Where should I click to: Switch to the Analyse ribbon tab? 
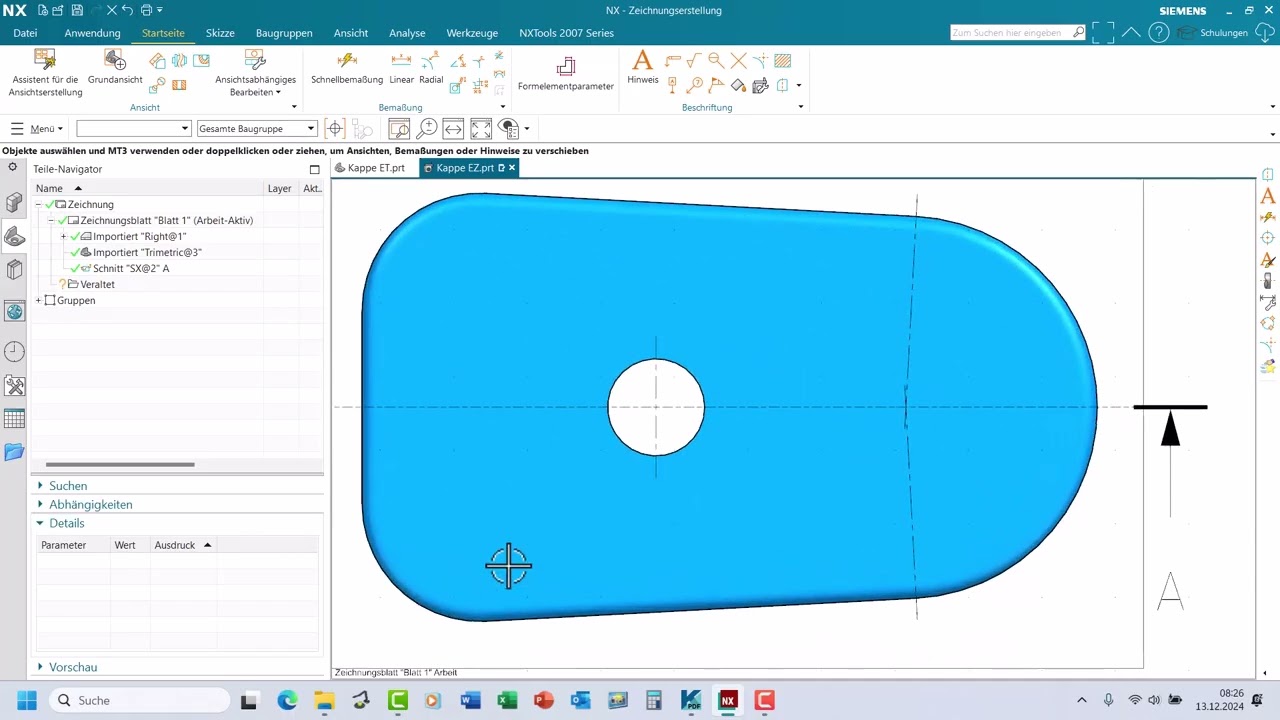tap(407, 33)
